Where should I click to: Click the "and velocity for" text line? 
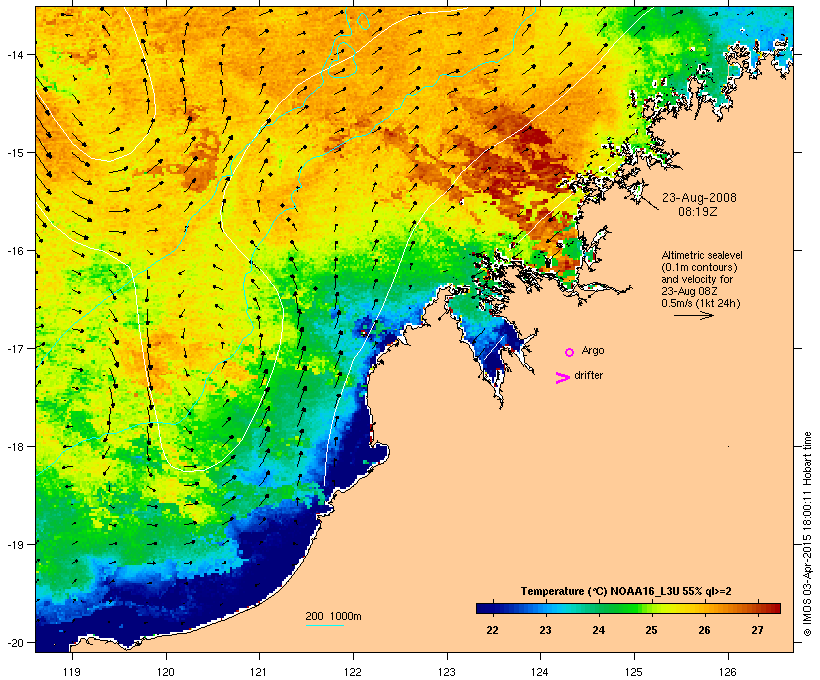coord(697,279)
